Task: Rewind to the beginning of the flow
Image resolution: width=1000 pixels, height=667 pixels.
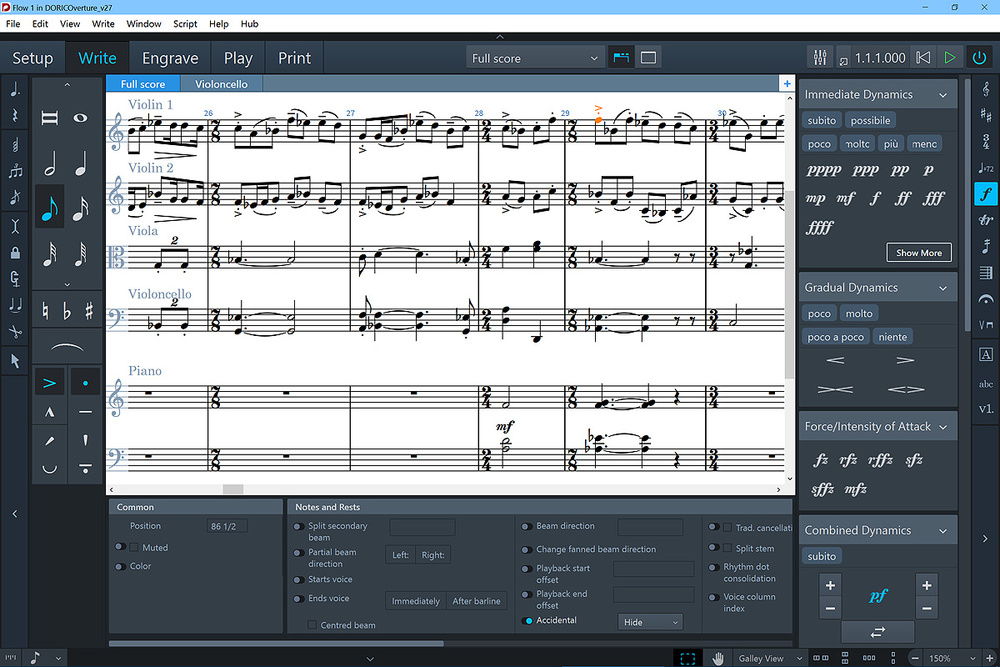Action: tap(923, 57)
